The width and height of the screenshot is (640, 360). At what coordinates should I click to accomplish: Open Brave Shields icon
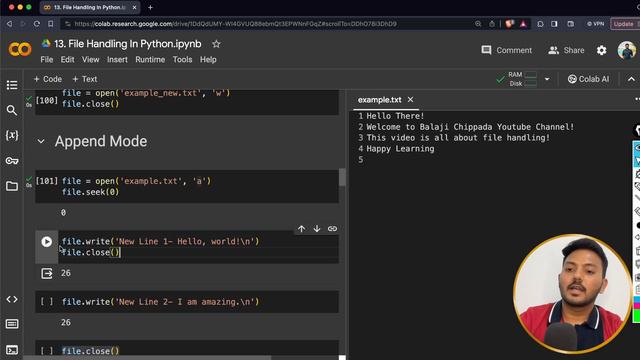(509, 24)
